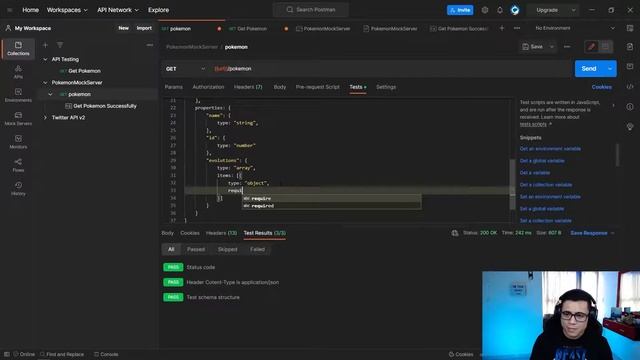Image resolution: width=640 pixels, height=360 pixels.
Task: Show only Passed test results
Action: [x=196, y=249]
